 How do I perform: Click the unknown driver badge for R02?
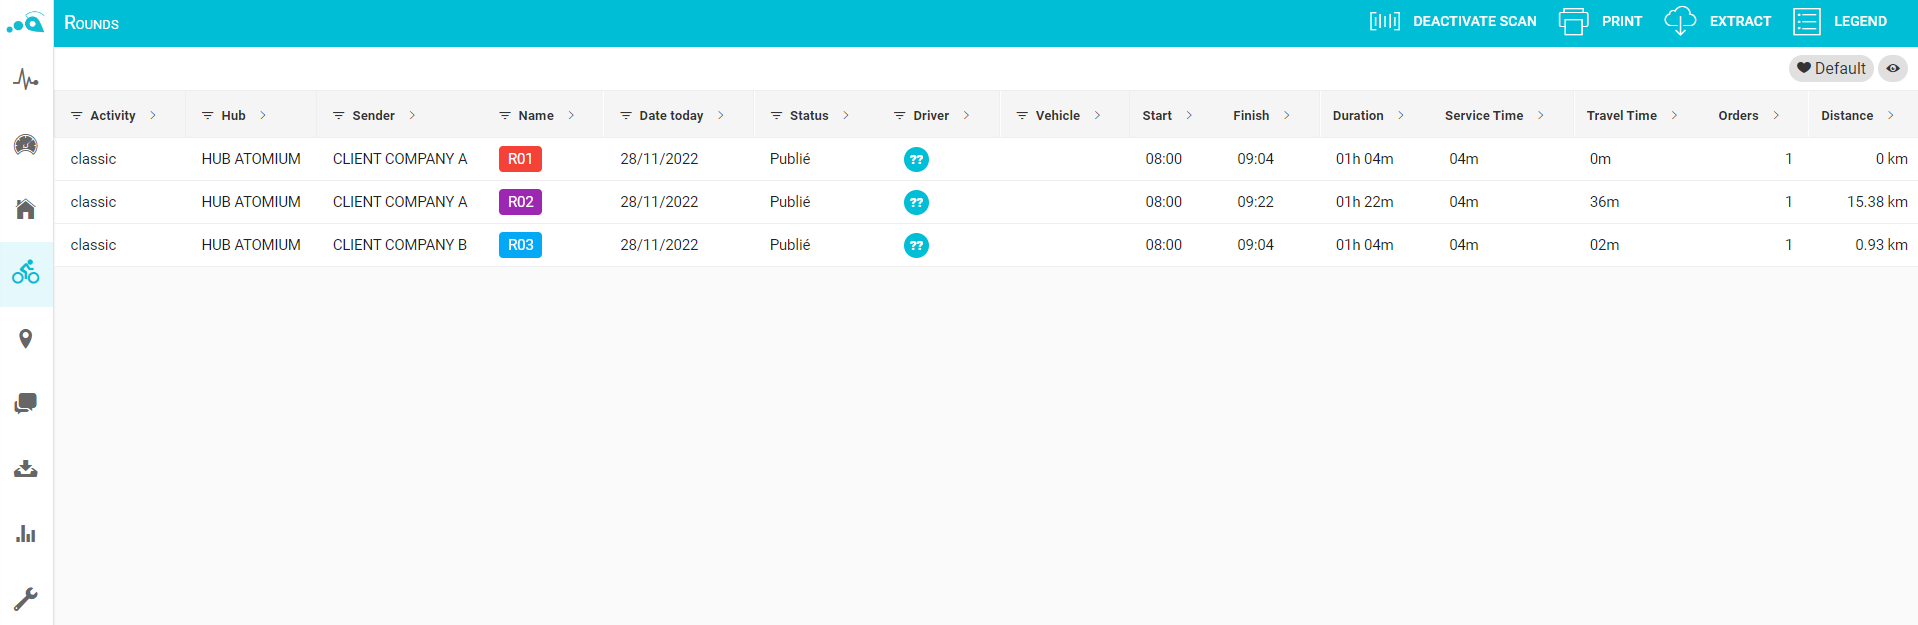[916, 203]
